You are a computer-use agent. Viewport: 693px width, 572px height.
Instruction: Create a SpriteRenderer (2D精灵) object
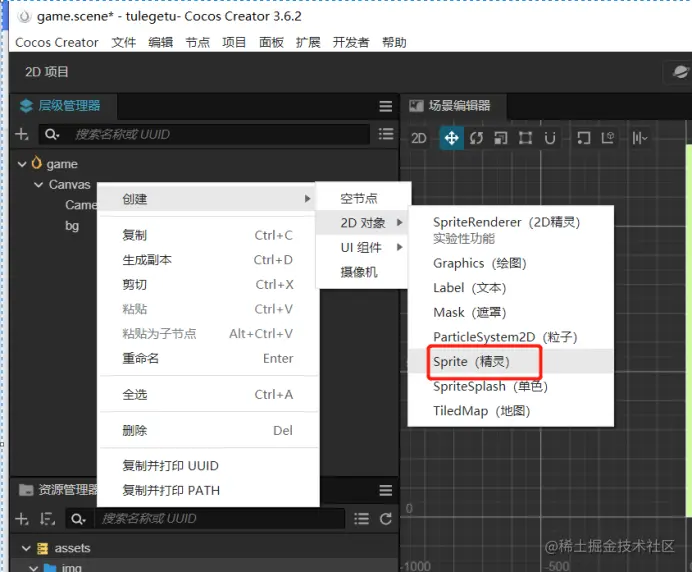point(510,230)
